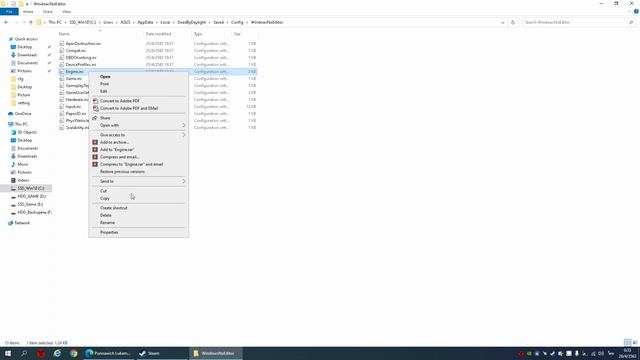The image size is (640, 360).
Task: Choose Cut in context menu
Action: (104, 191)
